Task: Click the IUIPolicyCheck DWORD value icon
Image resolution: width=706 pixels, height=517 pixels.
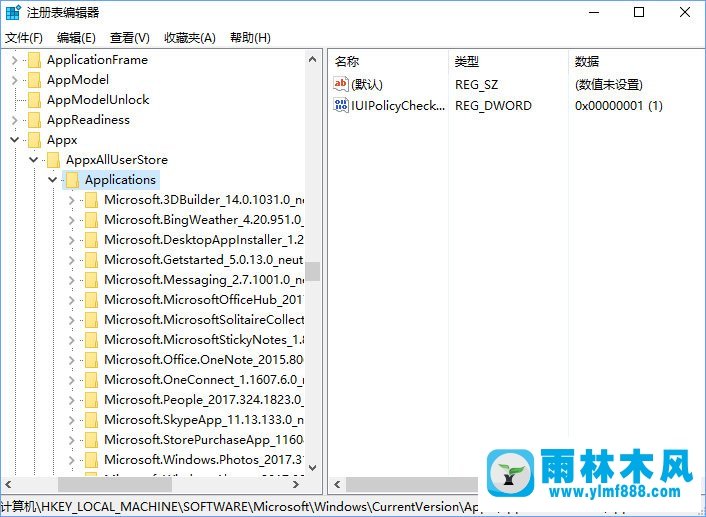Action: (x=341, y=105)
